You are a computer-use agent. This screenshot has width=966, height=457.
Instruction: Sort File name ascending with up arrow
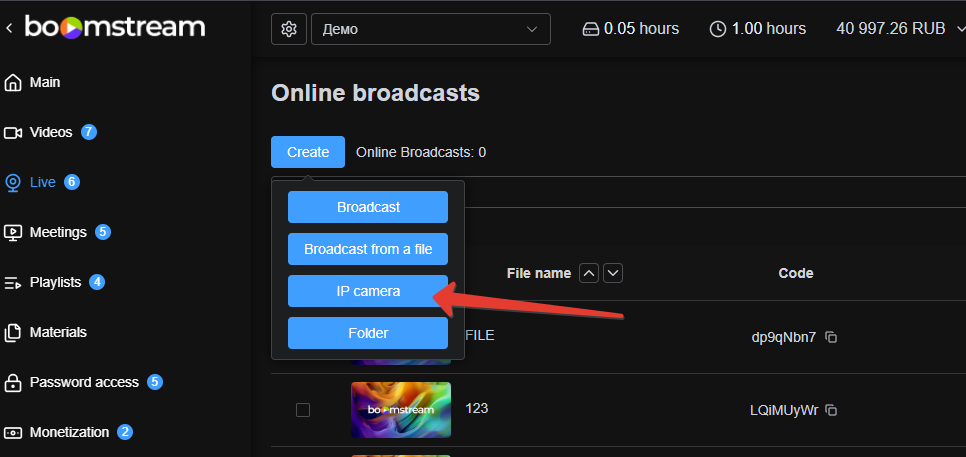coord(589,273)
